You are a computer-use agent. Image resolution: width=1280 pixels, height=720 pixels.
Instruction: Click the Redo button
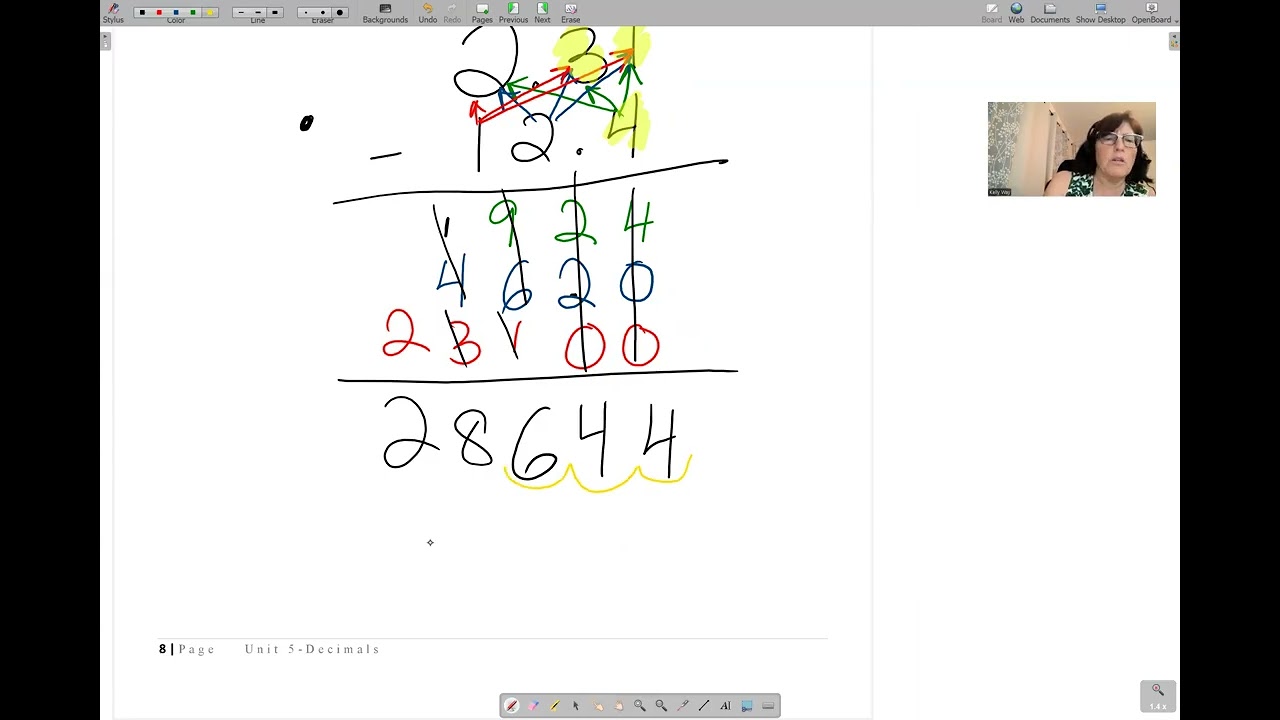click(452, 12)
